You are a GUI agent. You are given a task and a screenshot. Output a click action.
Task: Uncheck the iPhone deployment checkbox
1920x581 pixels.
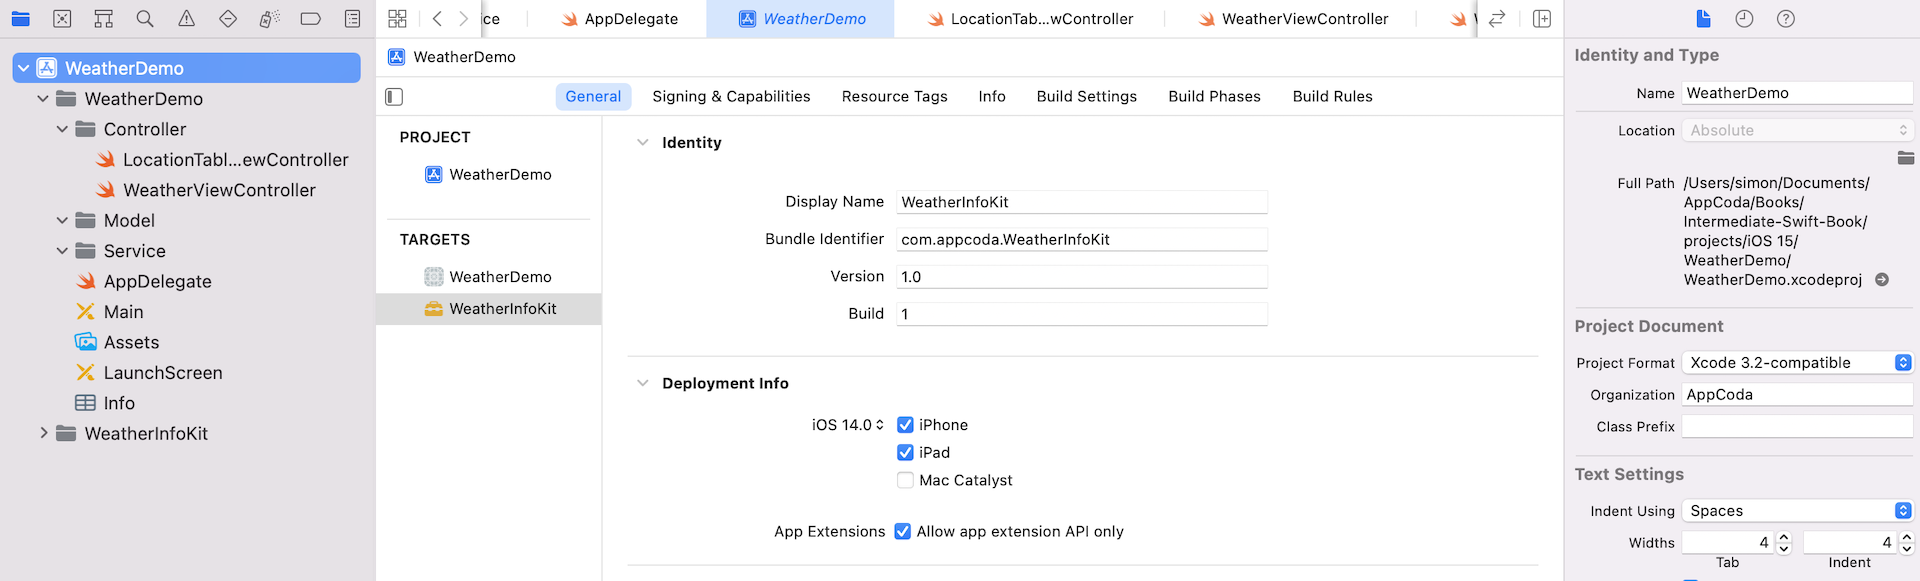tap(905, 425)
